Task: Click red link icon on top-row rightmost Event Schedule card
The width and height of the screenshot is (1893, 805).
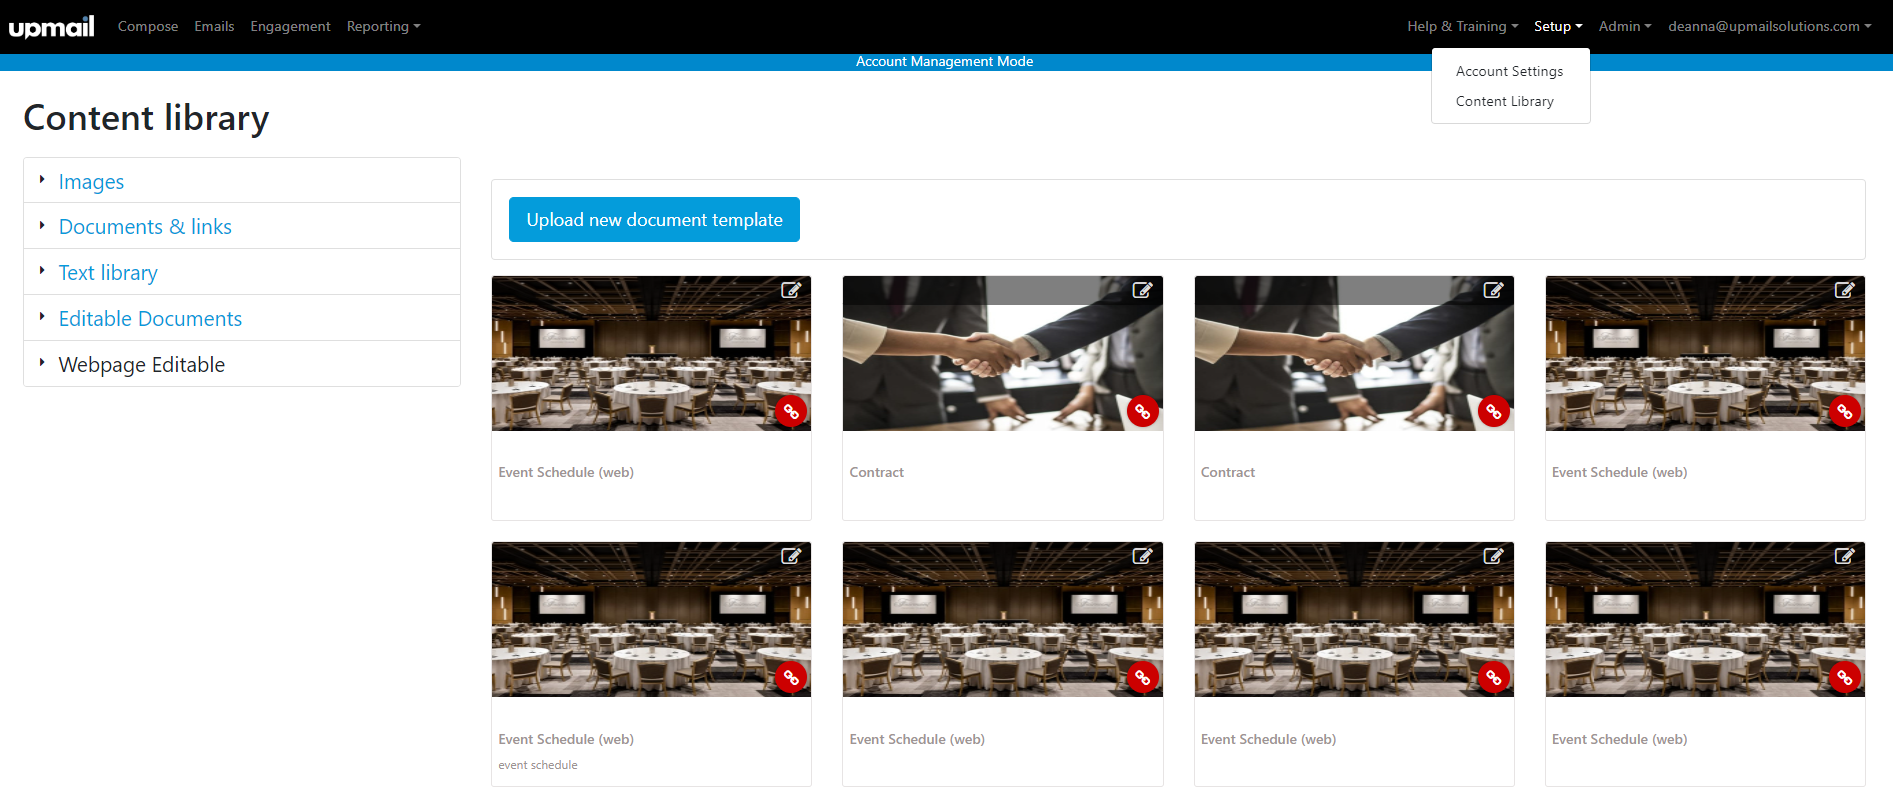Action: pos(1845,411)
